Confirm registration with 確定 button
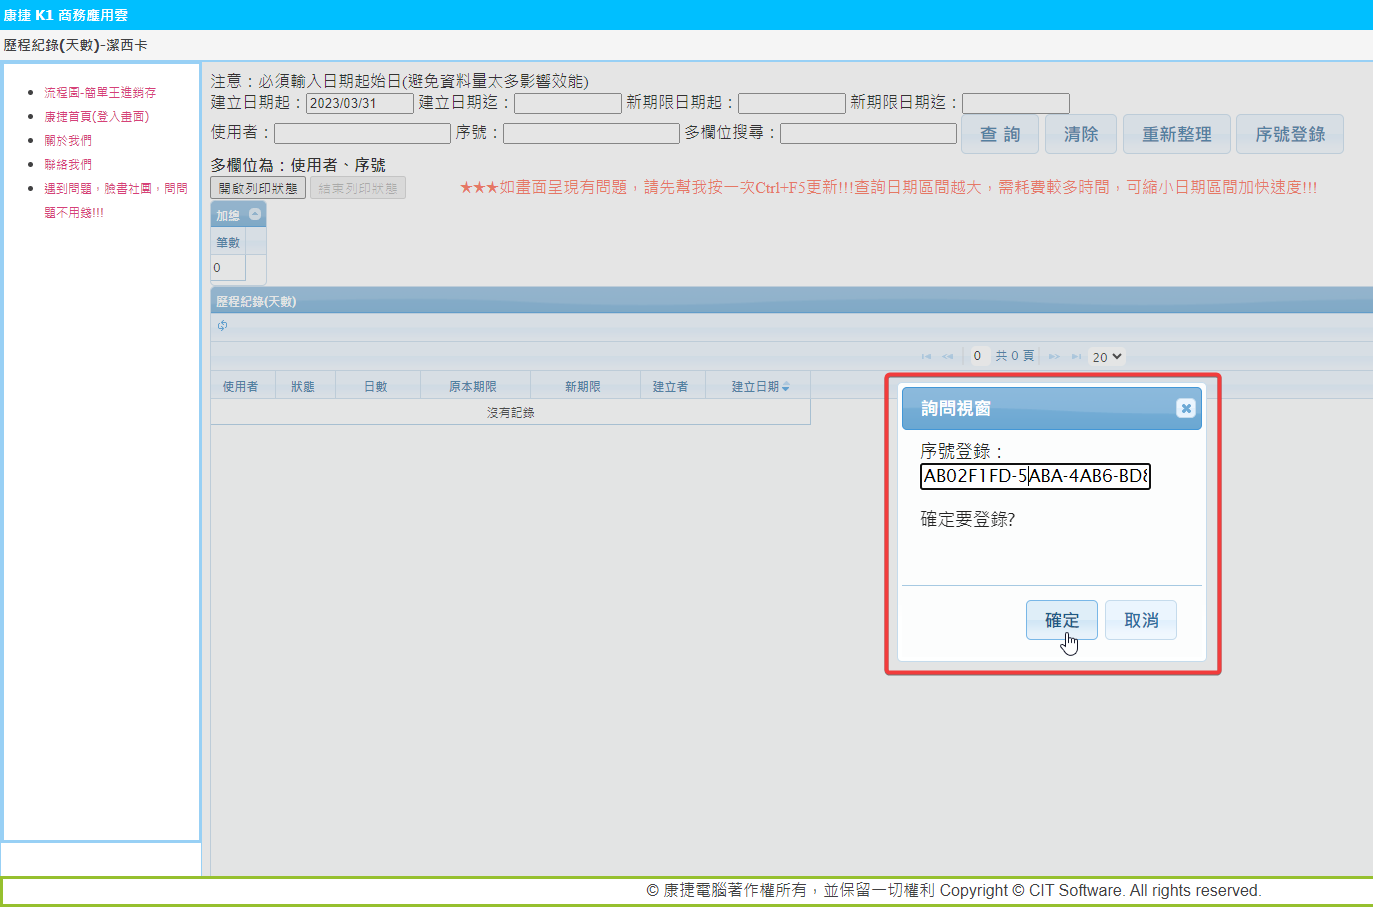Image resolution: width=1373 pixels, height=907 pixels. click(x=1061, y=620)
